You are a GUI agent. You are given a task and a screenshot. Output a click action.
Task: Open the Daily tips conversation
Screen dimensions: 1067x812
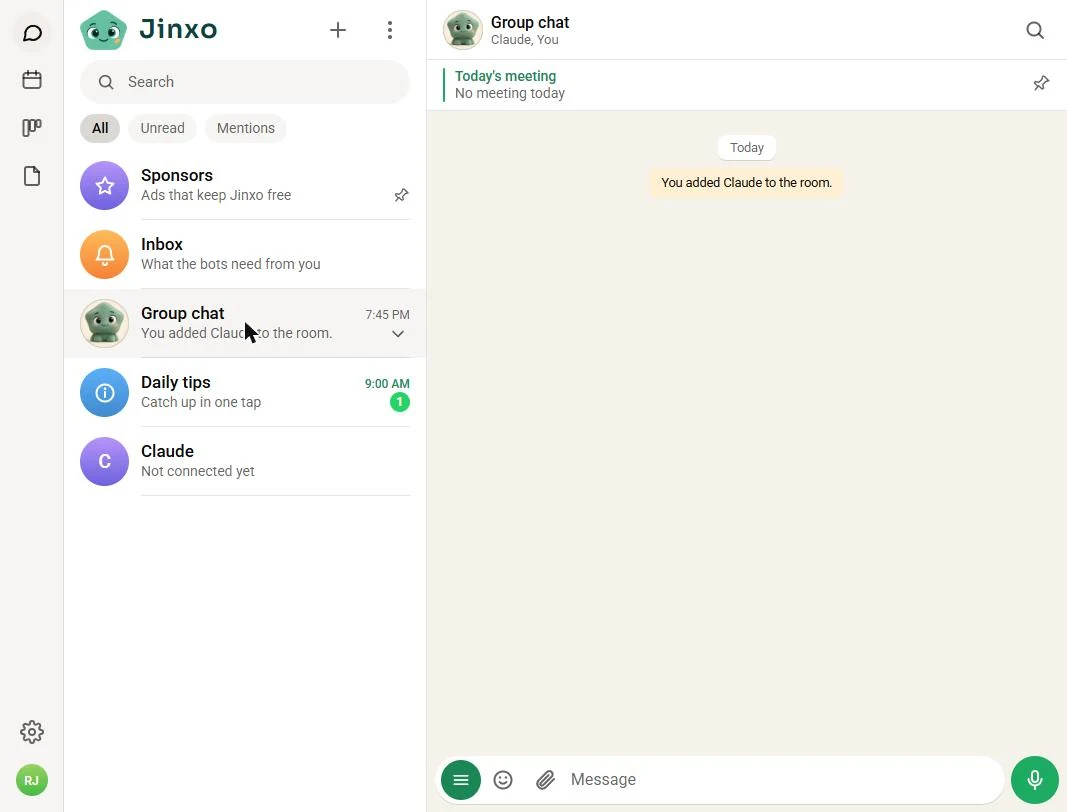[x=245, y=393]
